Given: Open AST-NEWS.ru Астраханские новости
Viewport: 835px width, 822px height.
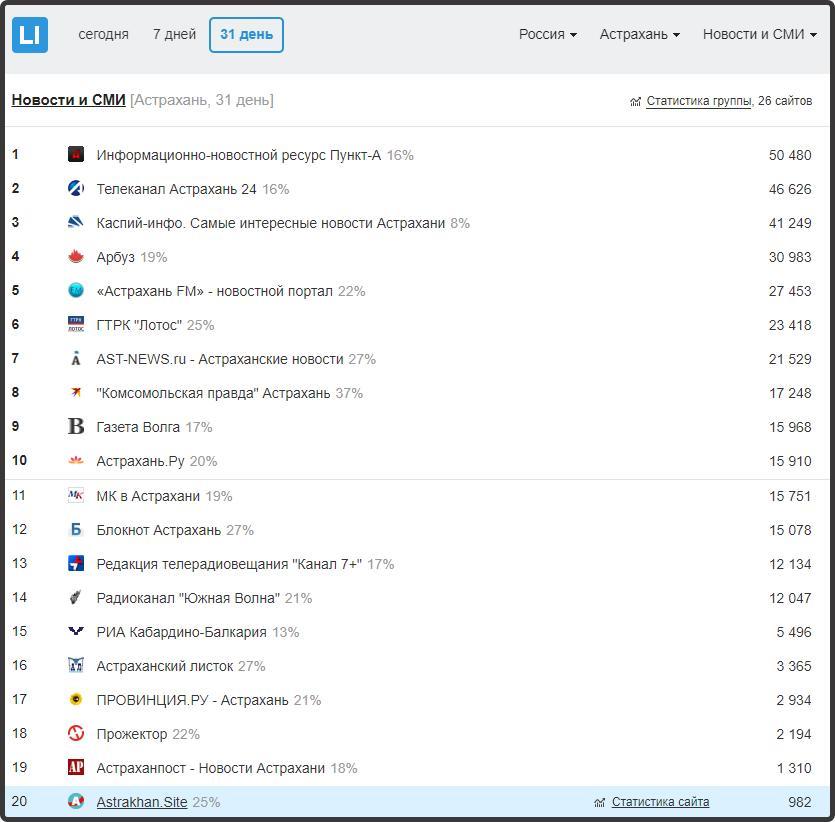Looking at the screenshot, I should point(220,359).
